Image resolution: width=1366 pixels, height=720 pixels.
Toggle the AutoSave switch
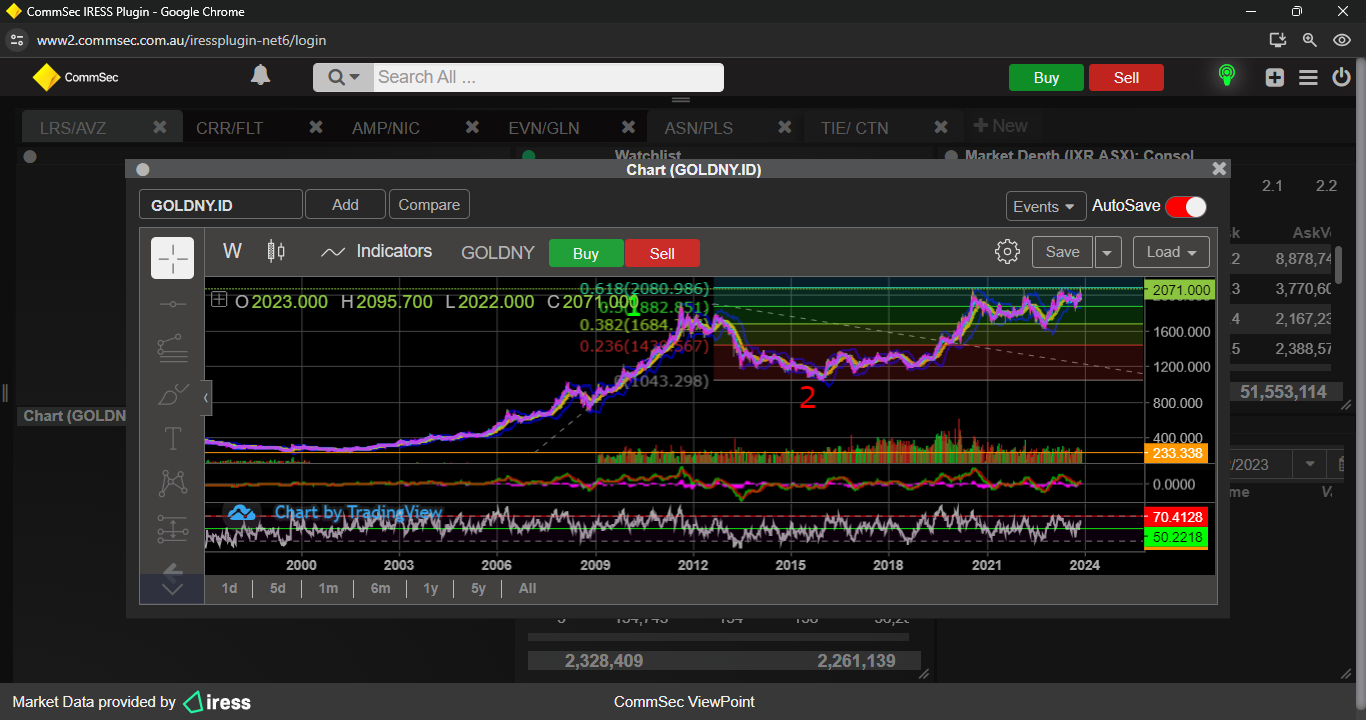pos(1186,206)
